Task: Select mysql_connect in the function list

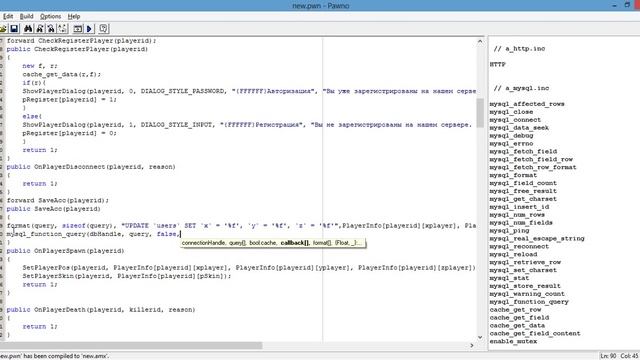Action: pyautogui.click(x=515, y=120)
